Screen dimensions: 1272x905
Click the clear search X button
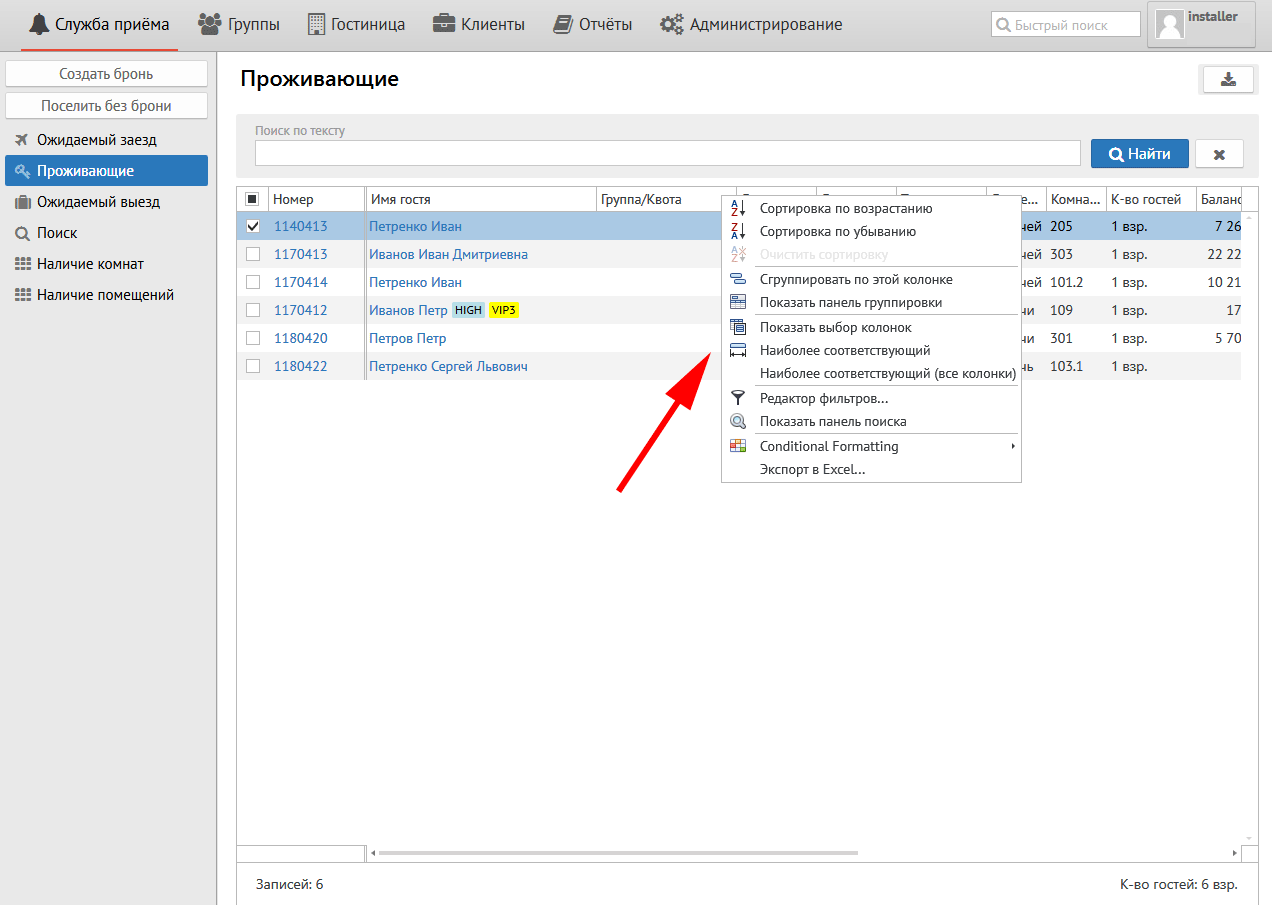[1219, 154]
